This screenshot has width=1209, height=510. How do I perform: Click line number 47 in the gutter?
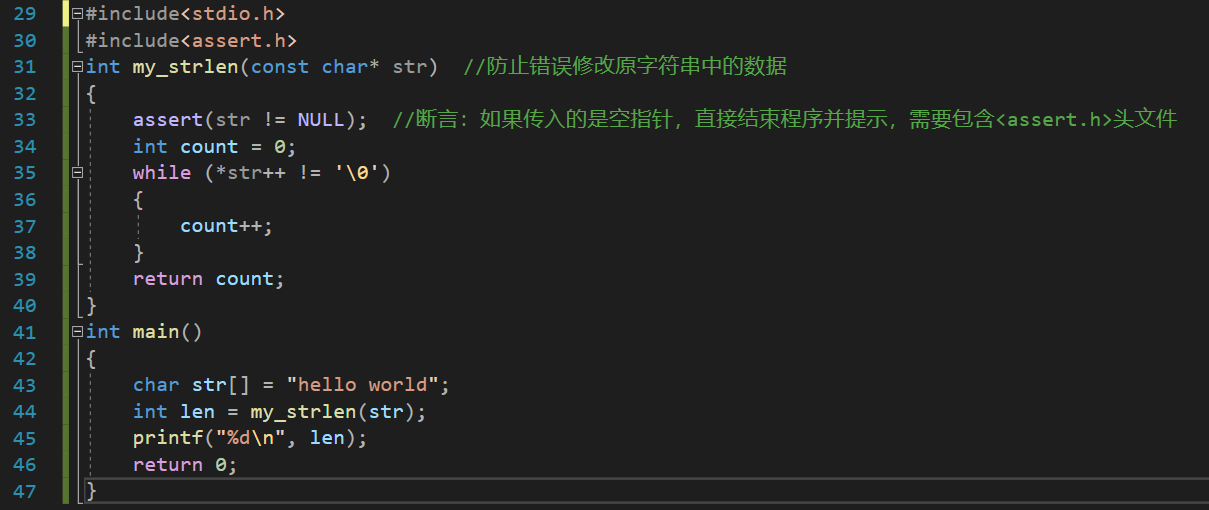[x=25, y=491]
